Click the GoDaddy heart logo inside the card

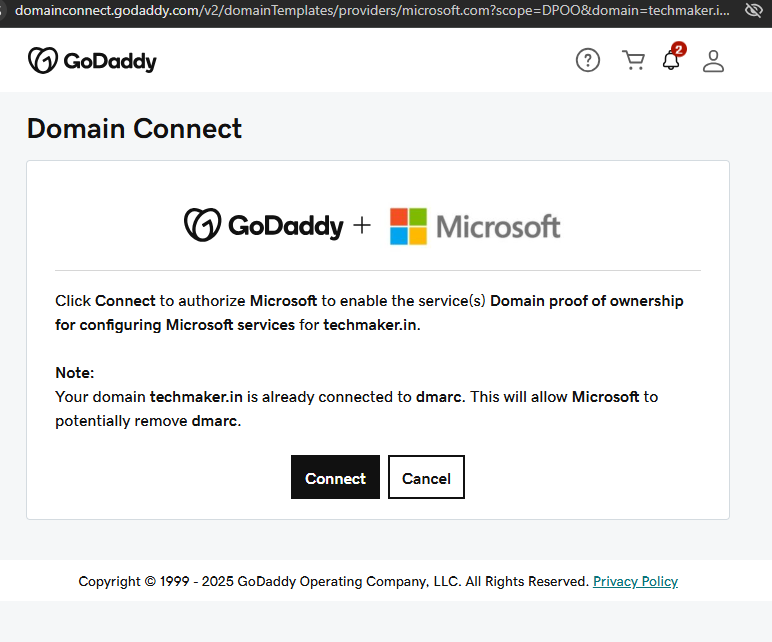tap(202, 225)
